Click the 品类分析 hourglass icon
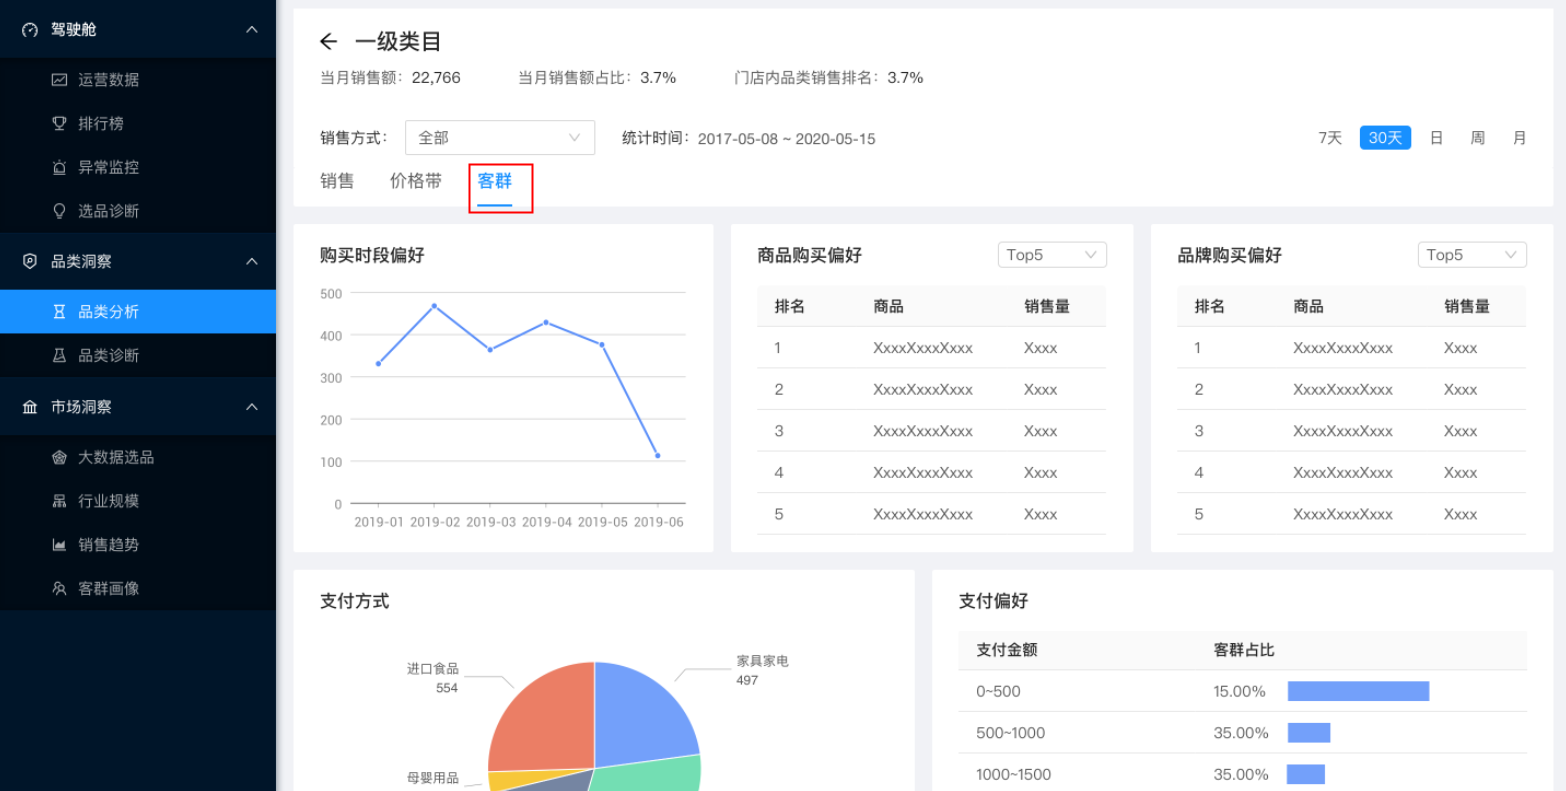Image resolution: width=1566 pixels, height=791 pixels. point(59,312)
